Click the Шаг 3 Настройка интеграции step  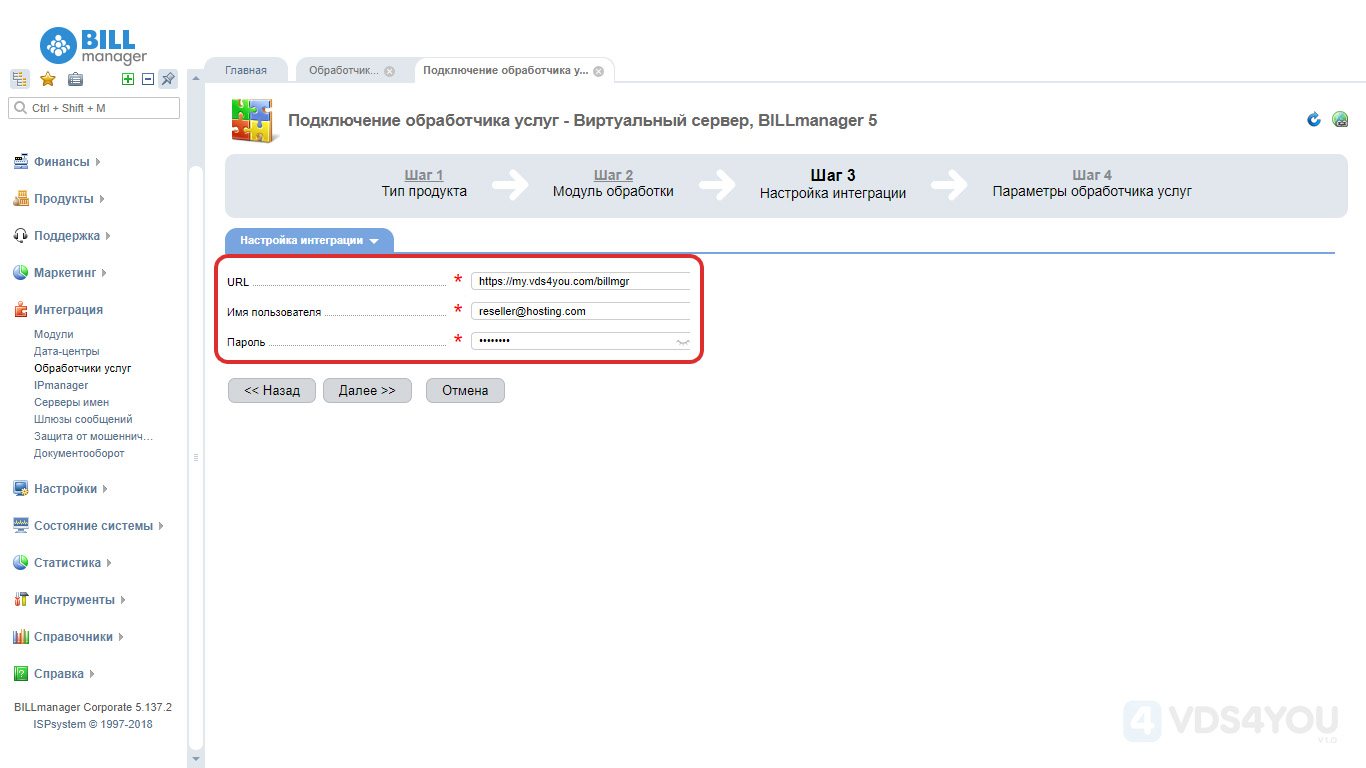(x=833, y=184)
